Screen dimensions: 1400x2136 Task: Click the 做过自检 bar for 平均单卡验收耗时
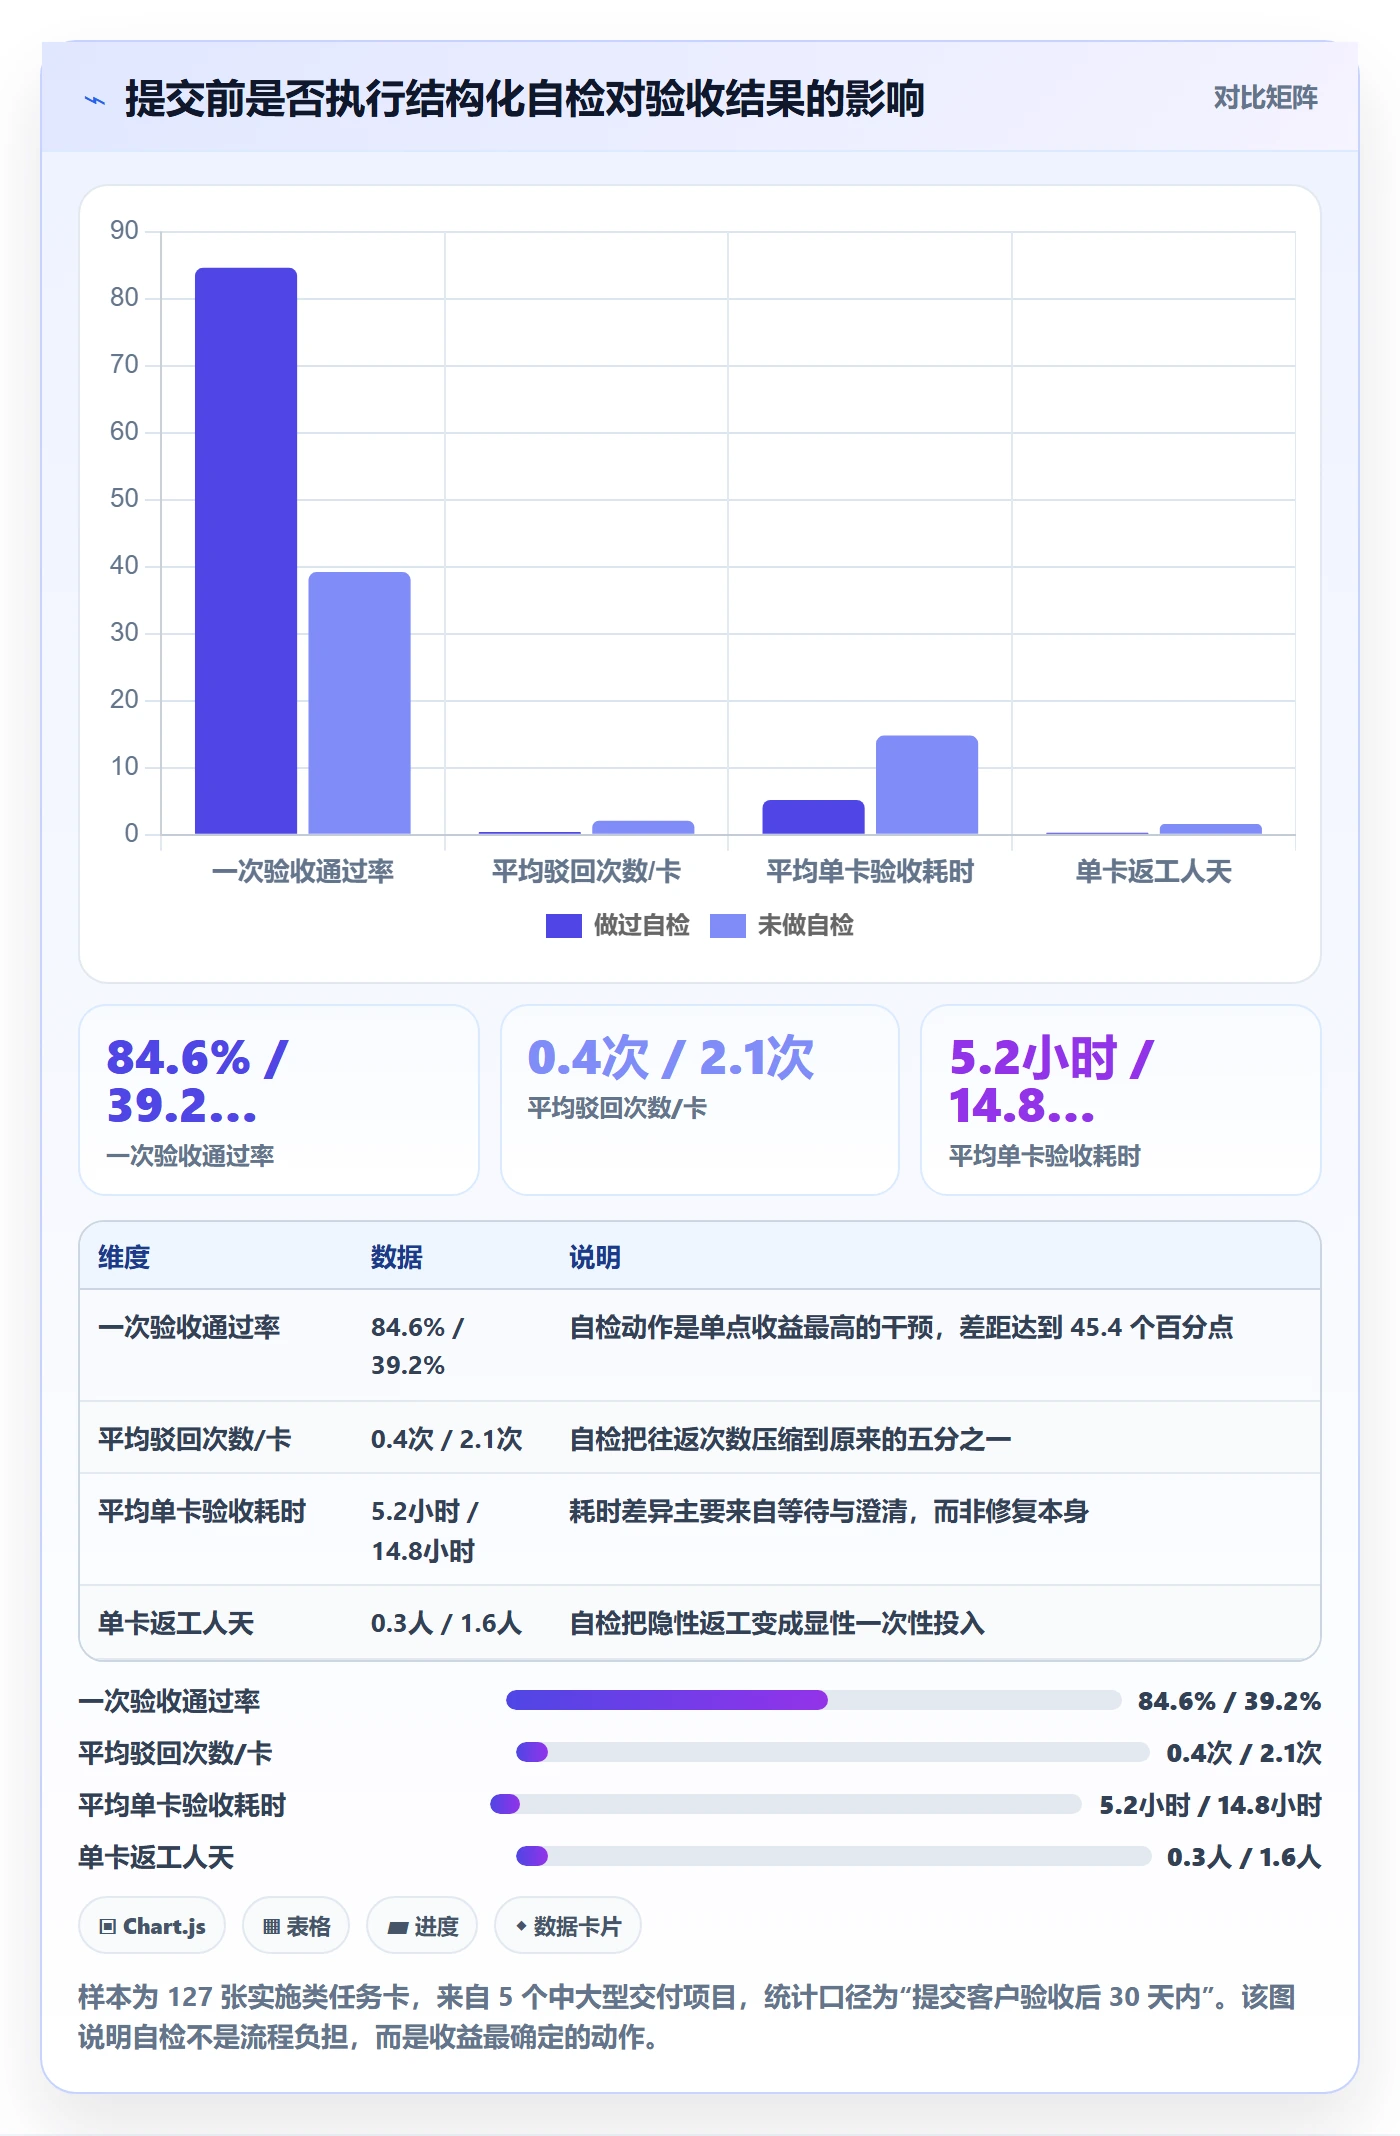click(813, 817)
